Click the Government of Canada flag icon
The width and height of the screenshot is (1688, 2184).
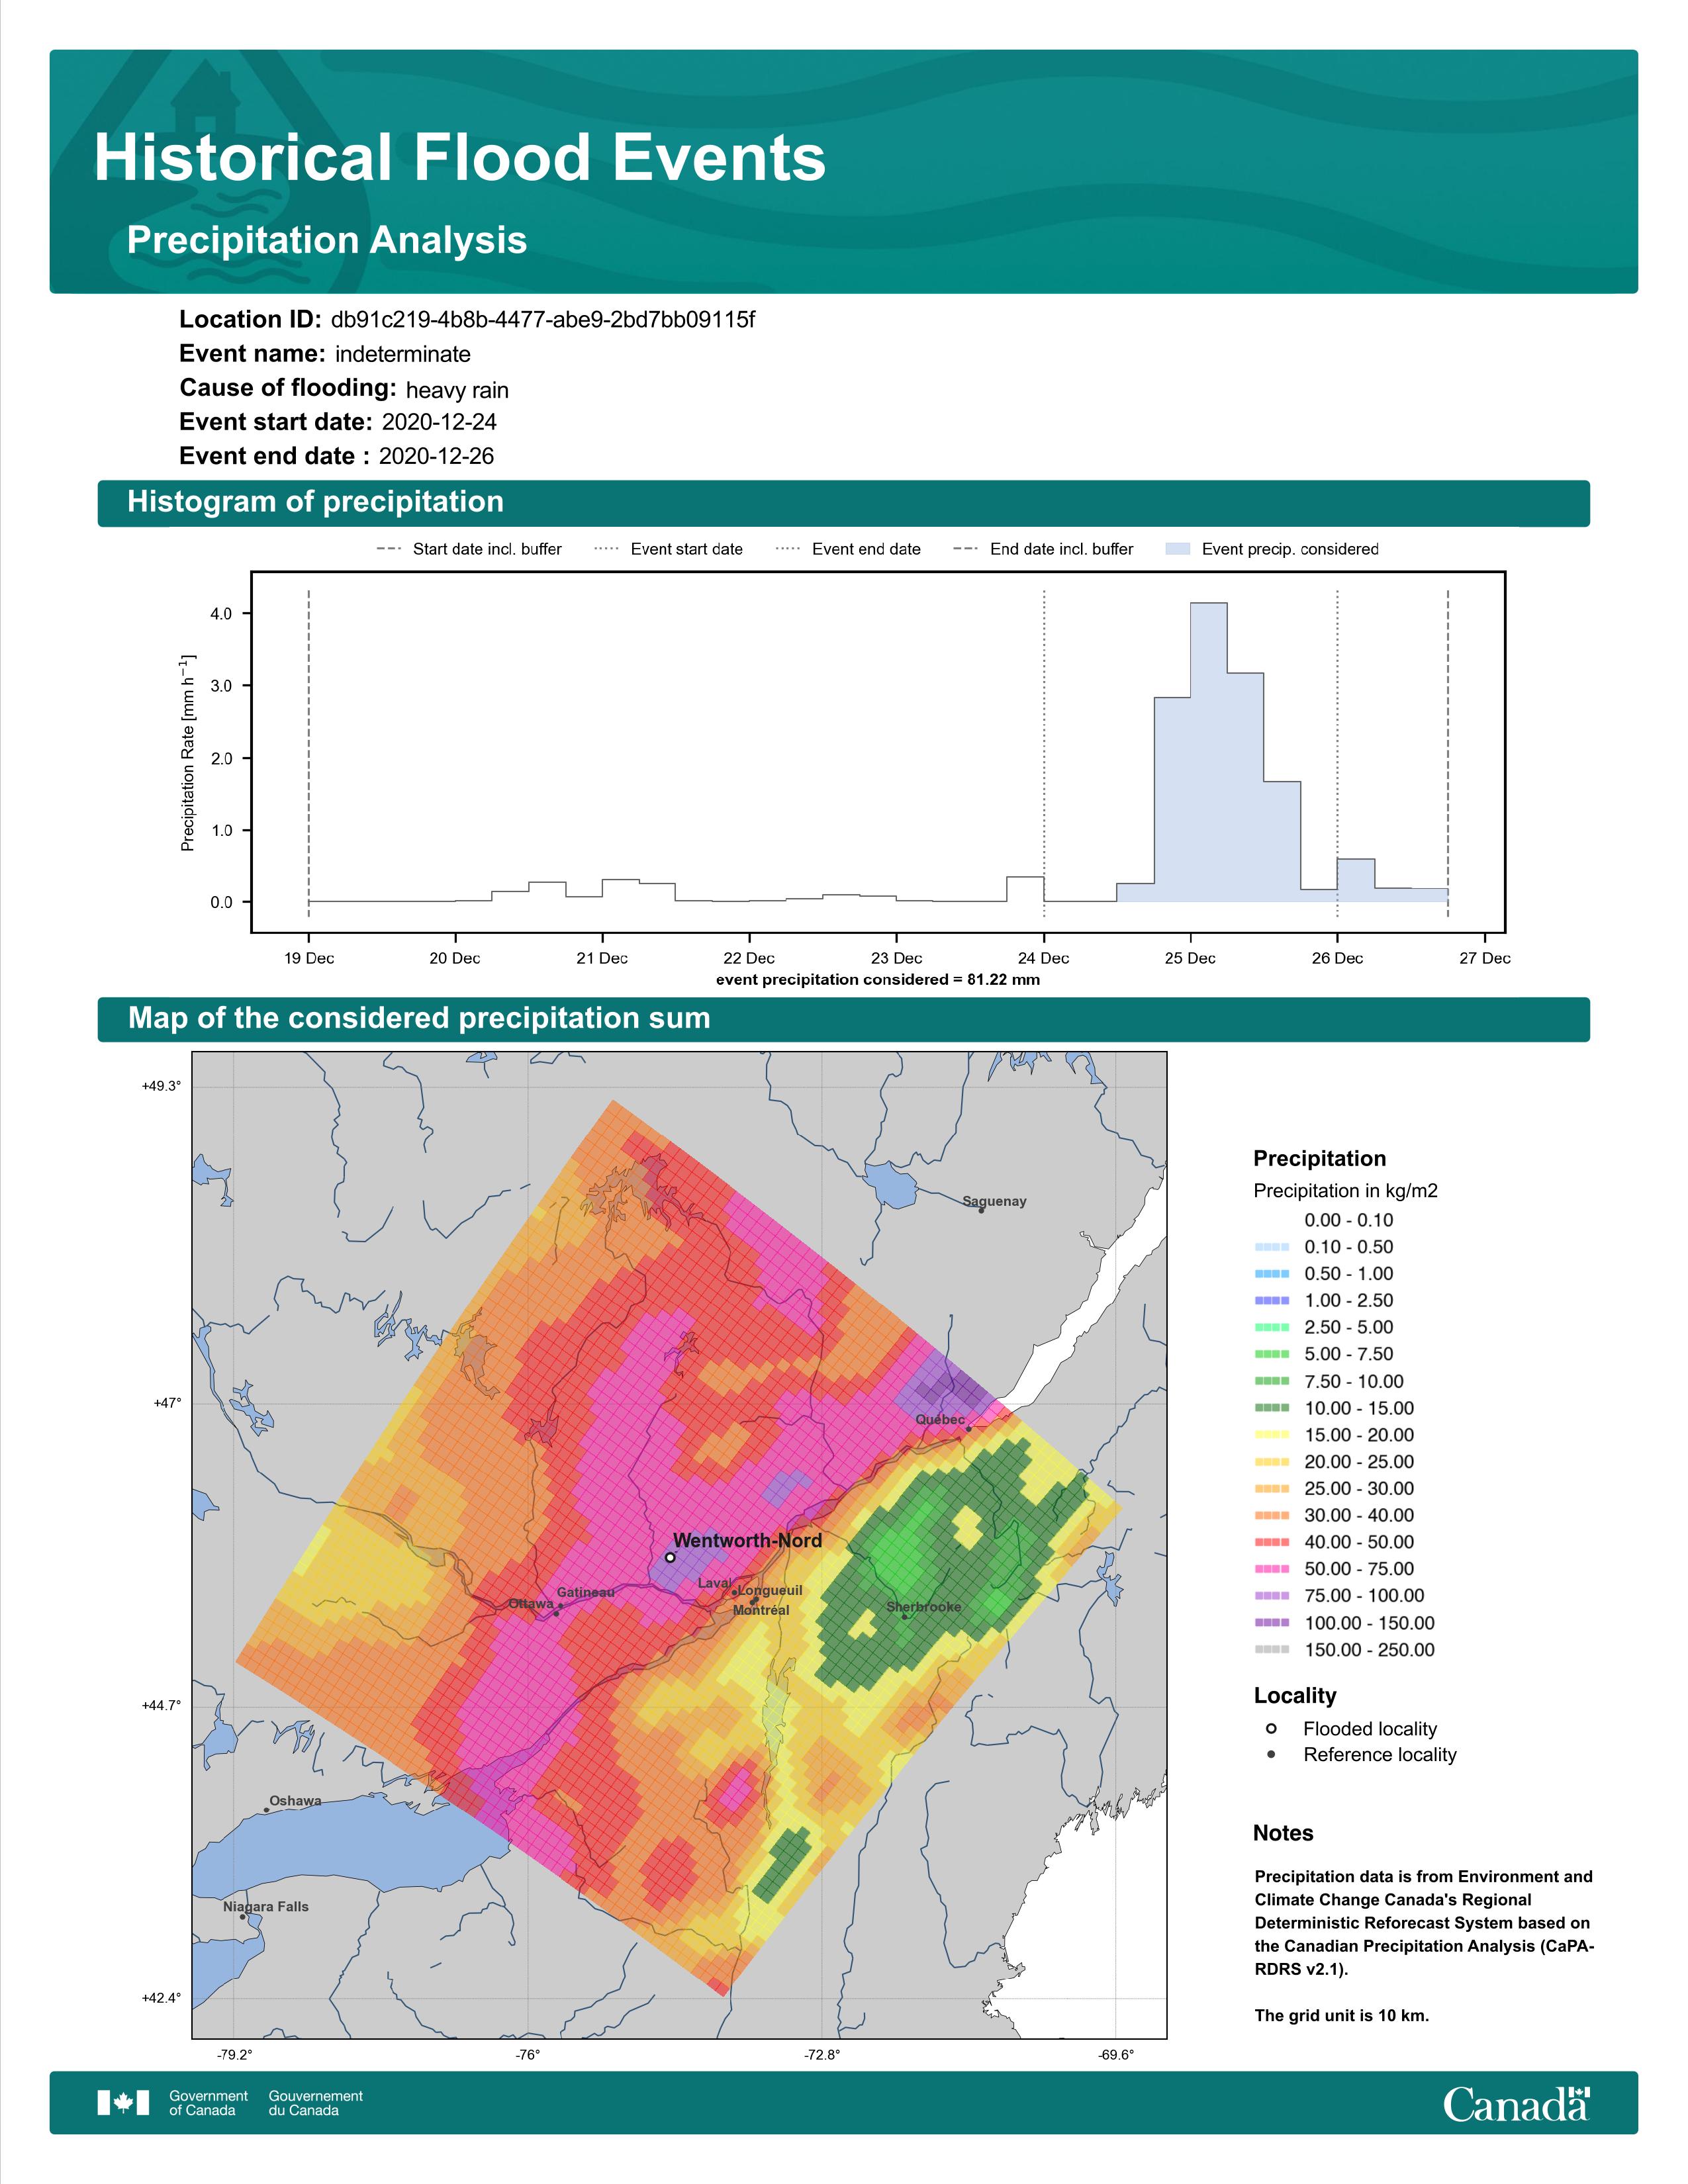click(123, 2103)
